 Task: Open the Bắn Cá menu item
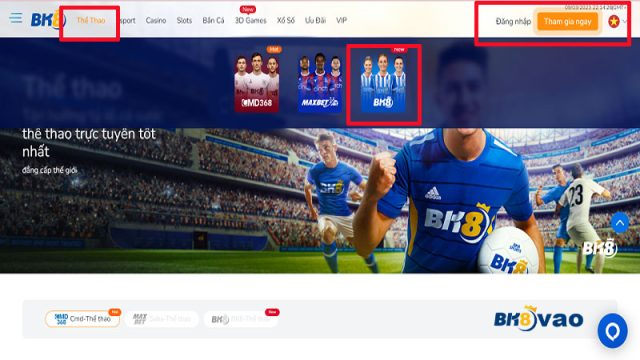pos(213,20)
